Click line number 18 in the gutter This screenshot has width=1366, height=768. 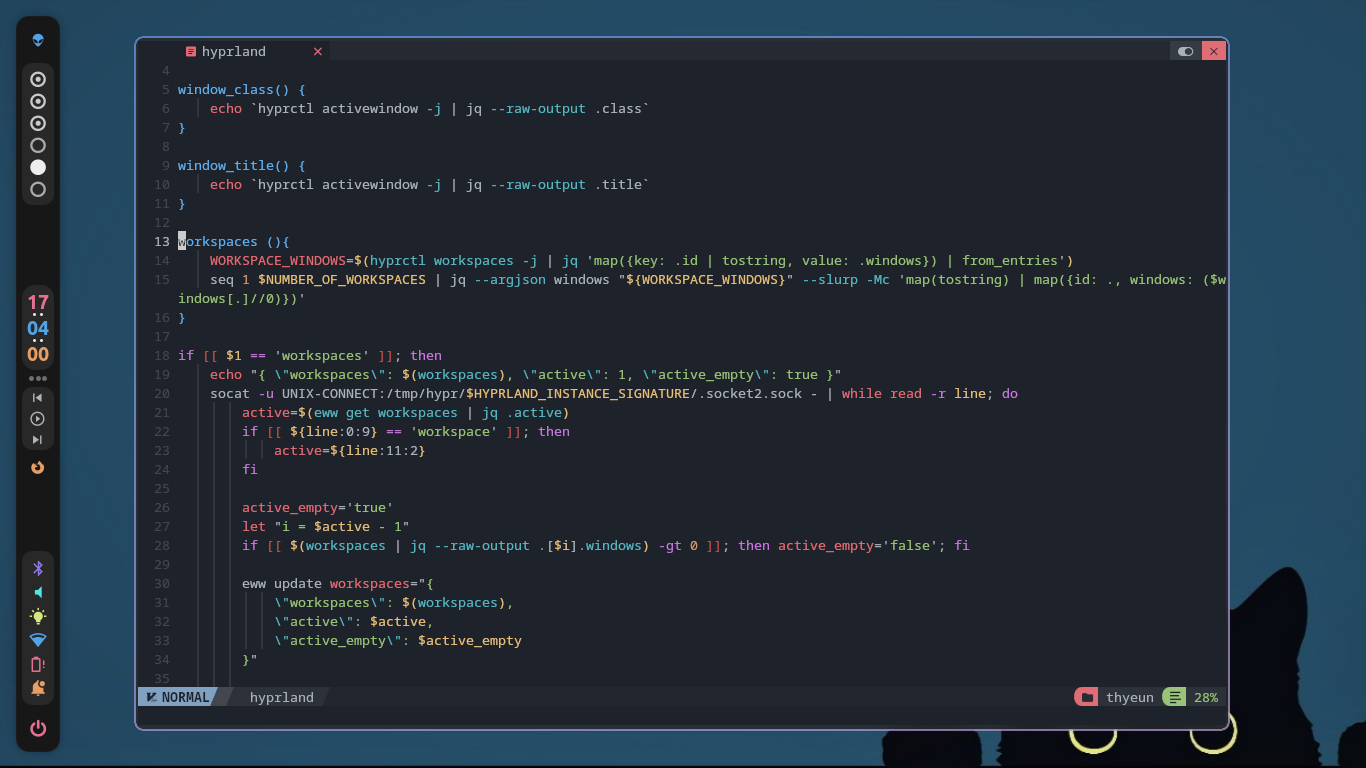pos(162,355)
